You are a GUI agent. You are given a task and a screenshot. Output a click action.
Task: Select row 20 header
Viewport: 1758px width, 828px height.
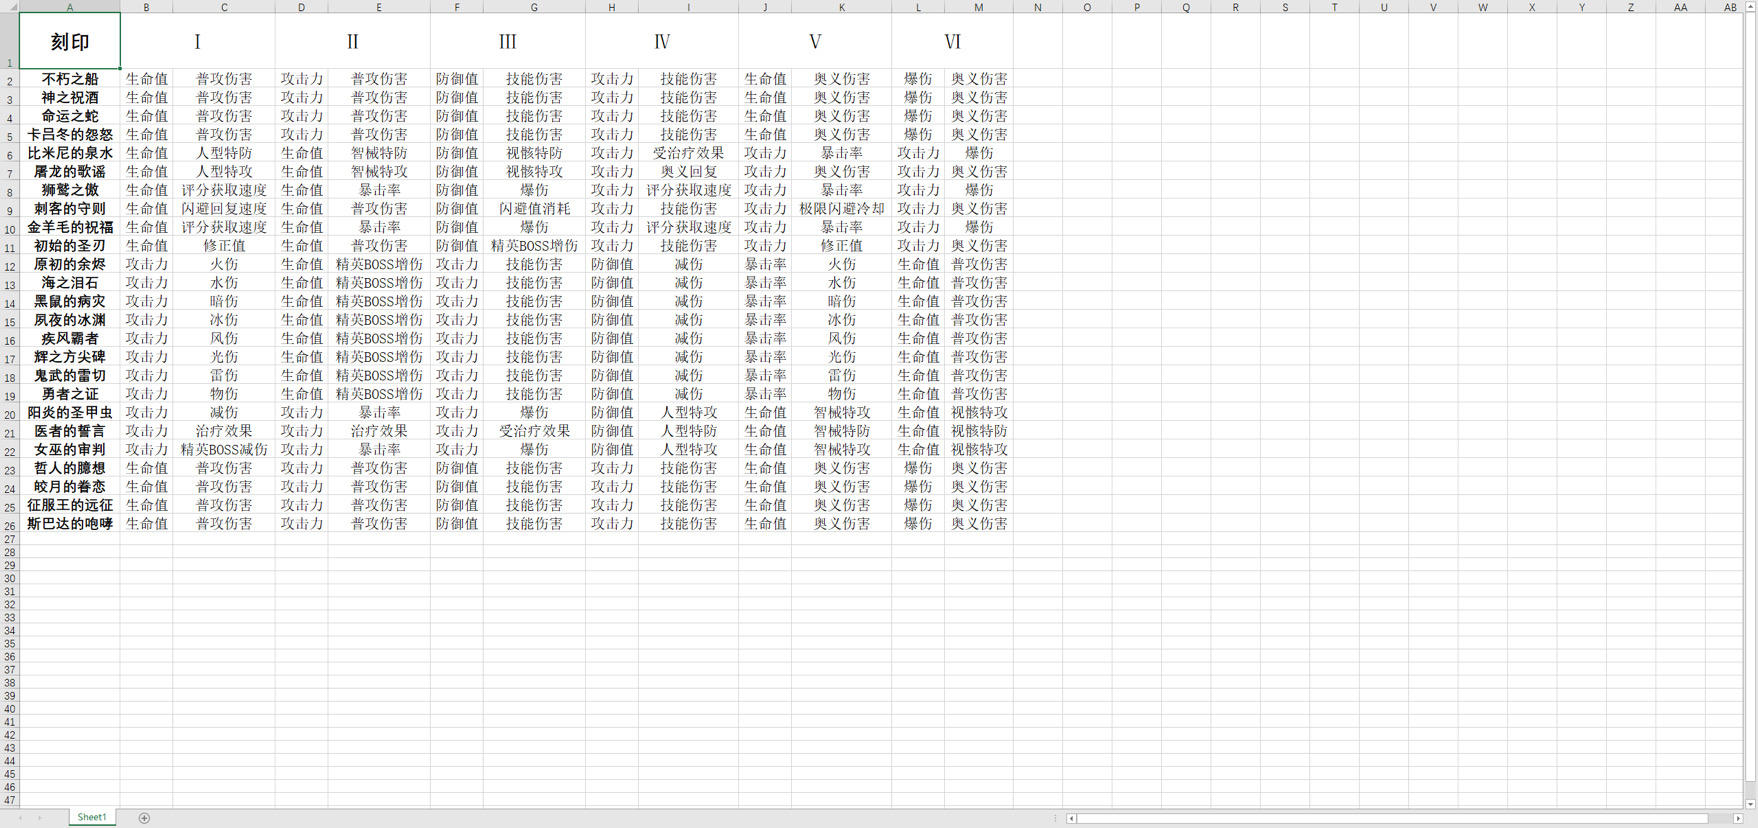pyautogui.click(x=10, y=414)
